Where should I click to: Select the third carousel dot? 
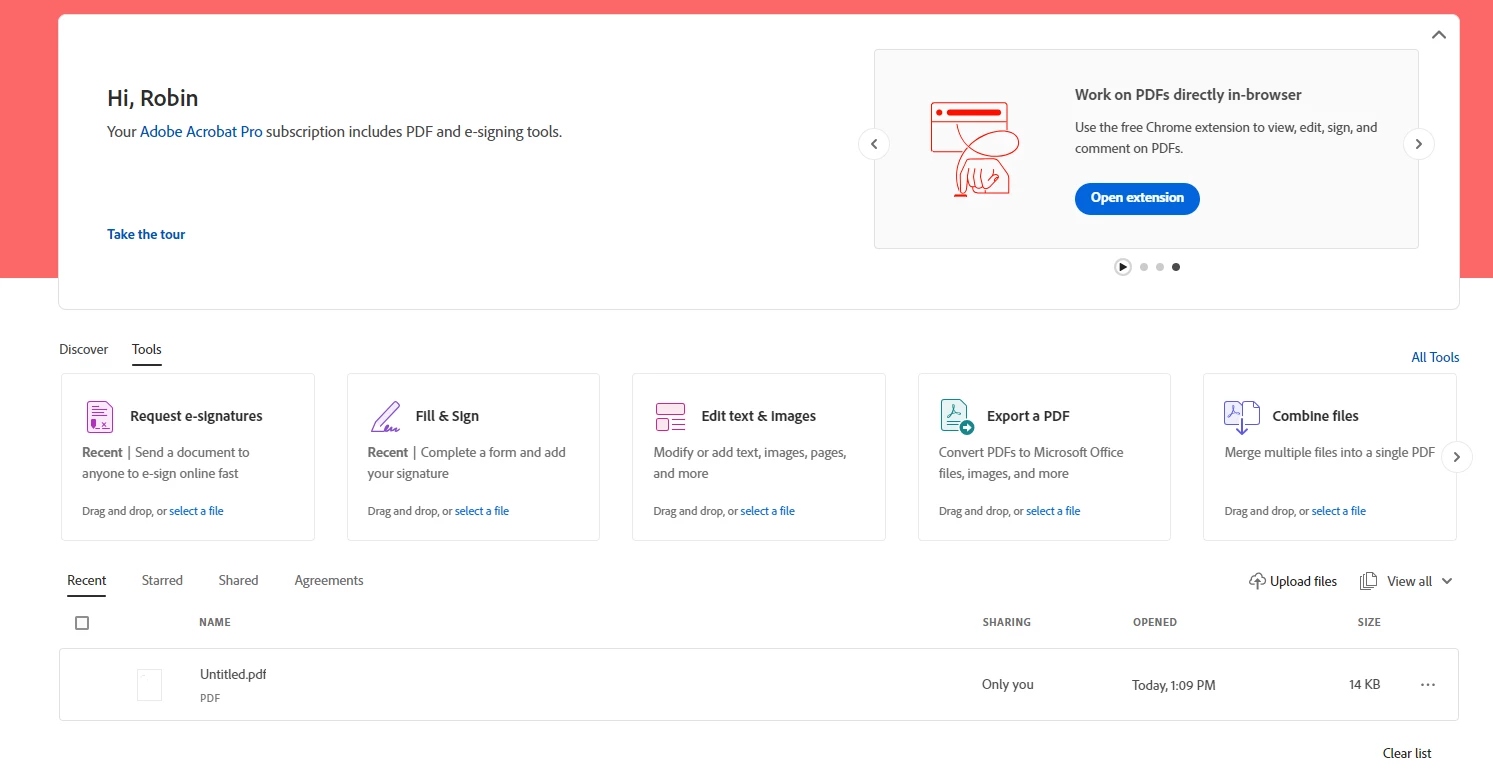coord(1176,267)
